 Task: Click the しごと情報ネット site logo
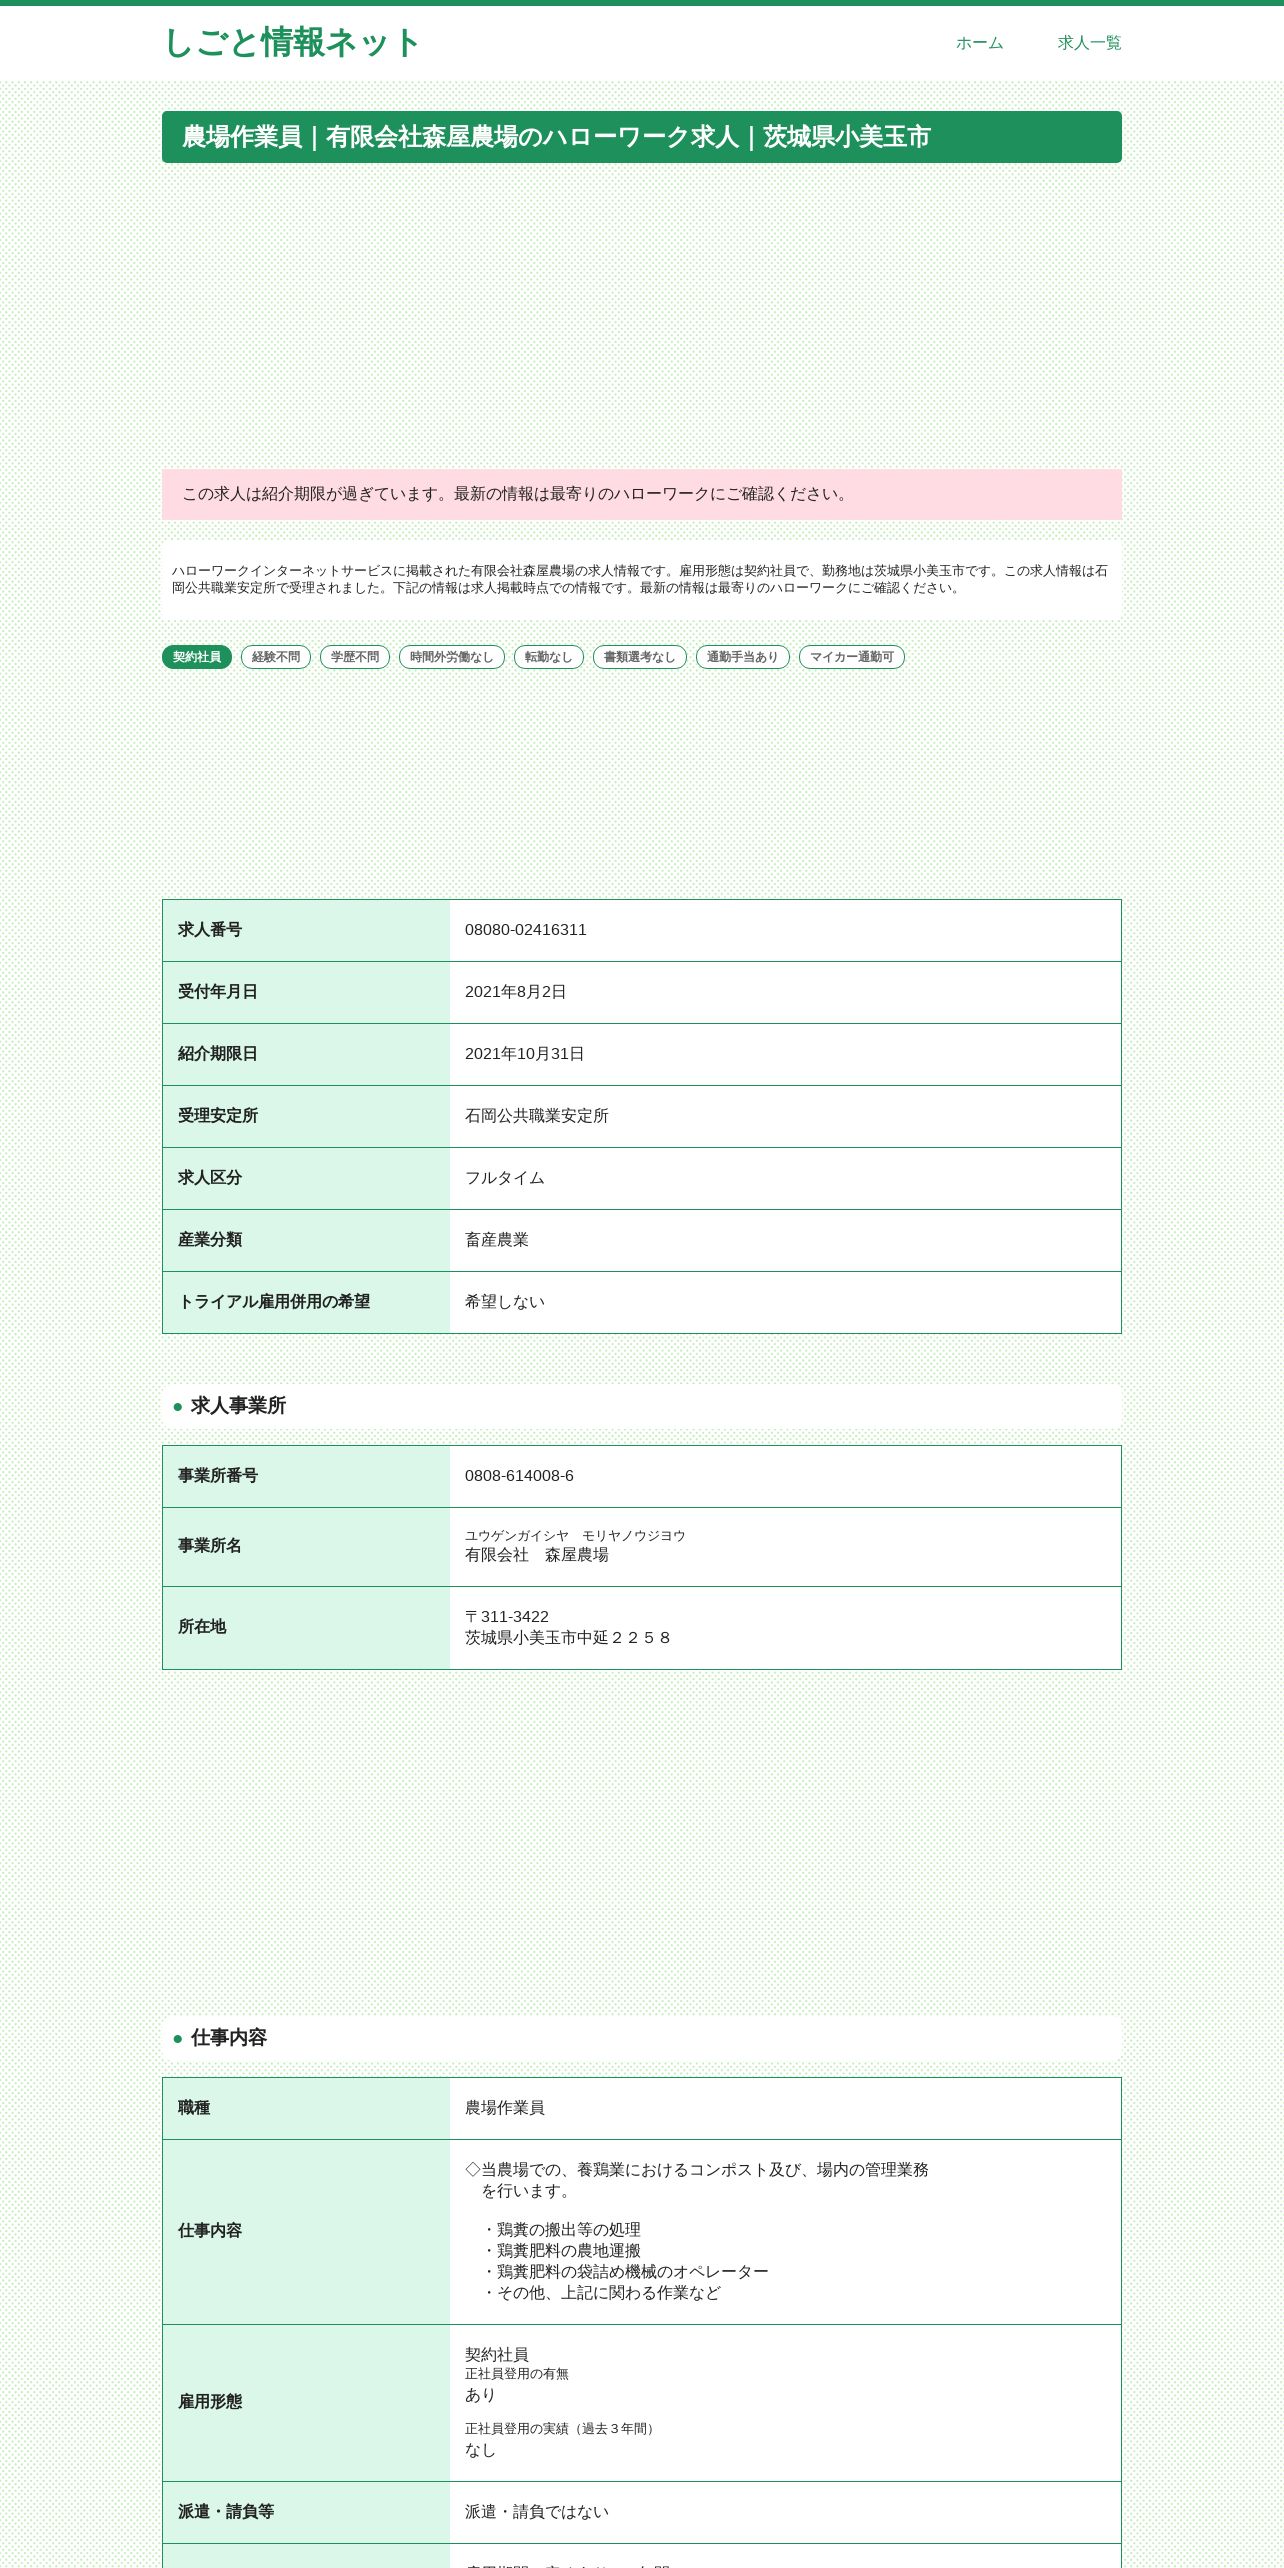[291, 43]
